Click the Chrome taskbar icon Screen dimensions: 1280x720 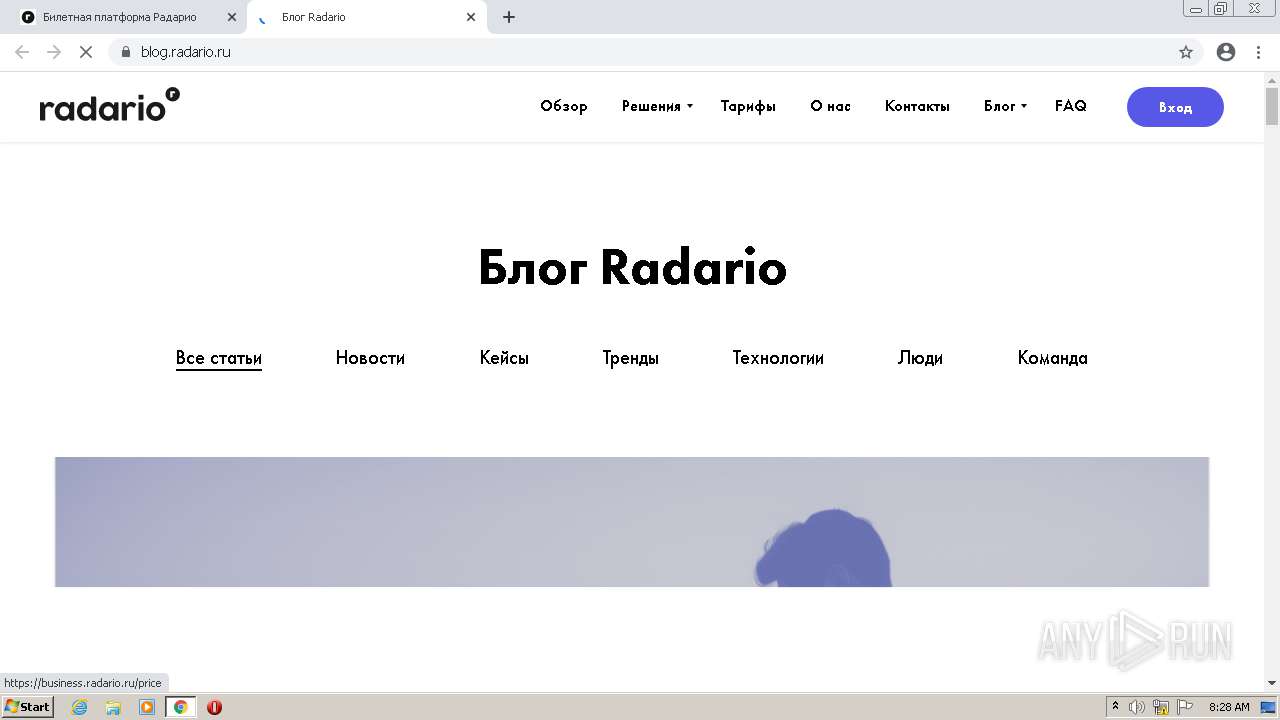click(180, 707)
